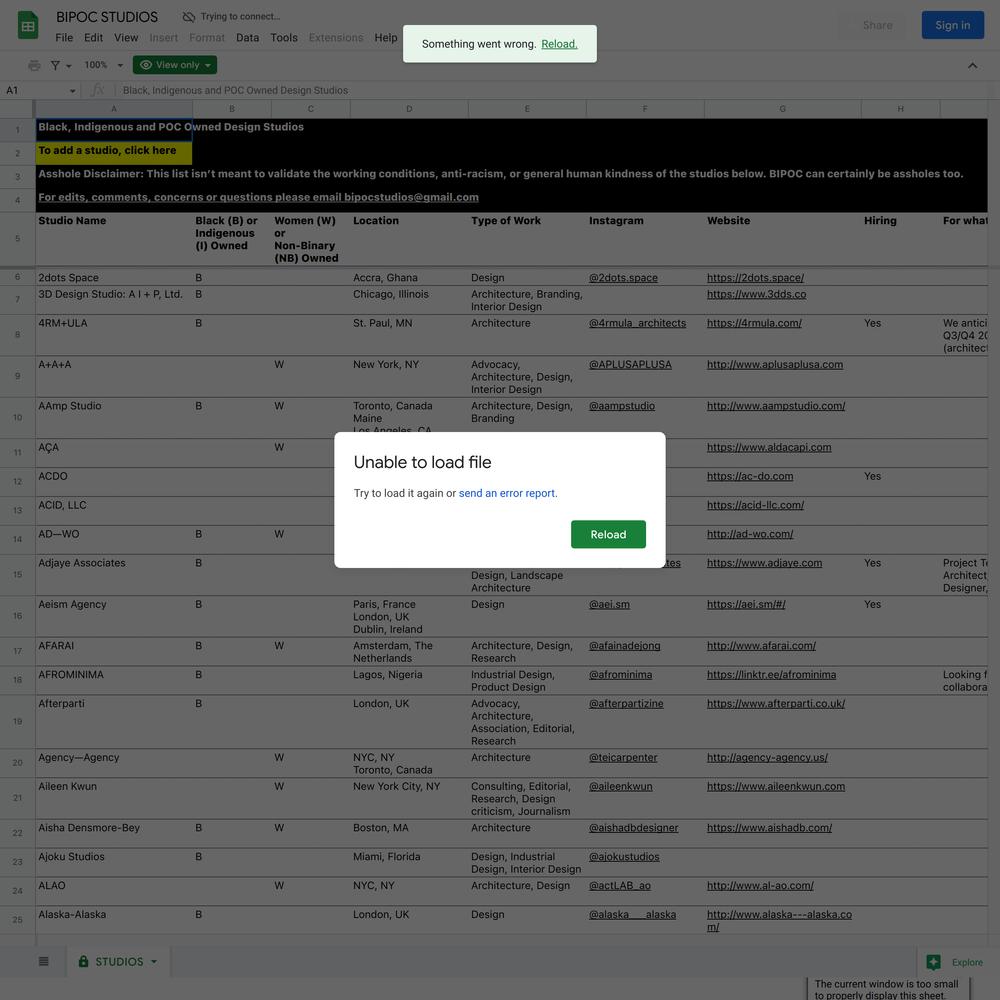Open the https://www.aldacapi.com link
The width and height of the screenshot is (1000, 1000).
(x=769, y=448)
